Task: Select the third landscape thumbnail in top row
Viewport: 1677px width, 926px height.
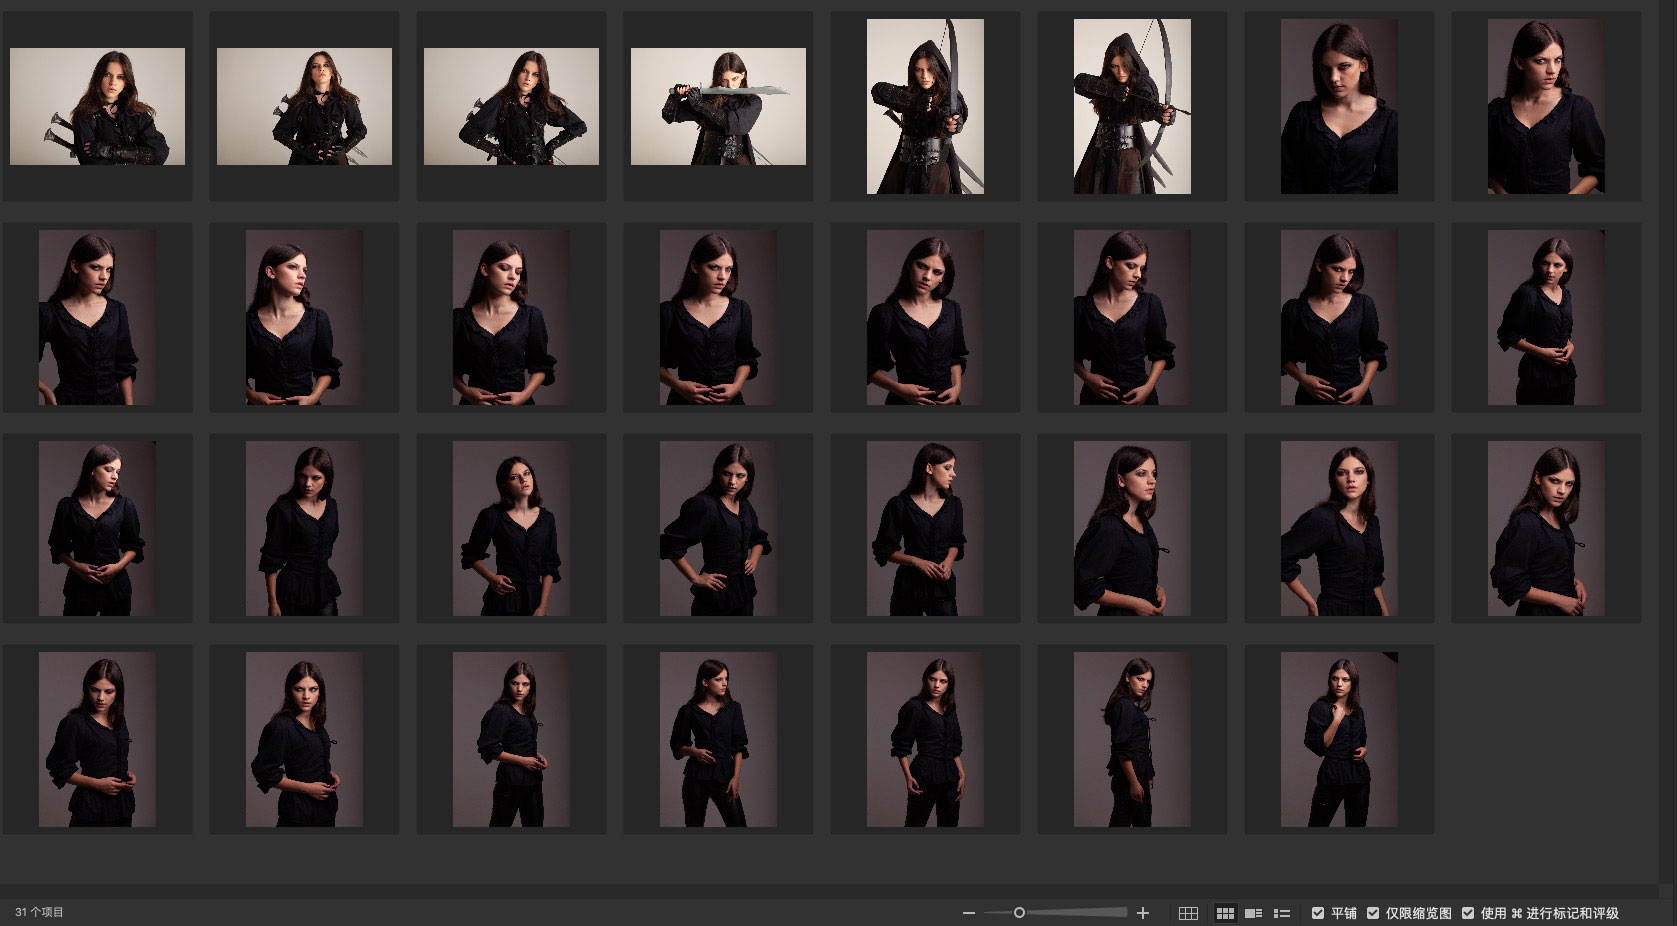Action: (x=511, y=106)
